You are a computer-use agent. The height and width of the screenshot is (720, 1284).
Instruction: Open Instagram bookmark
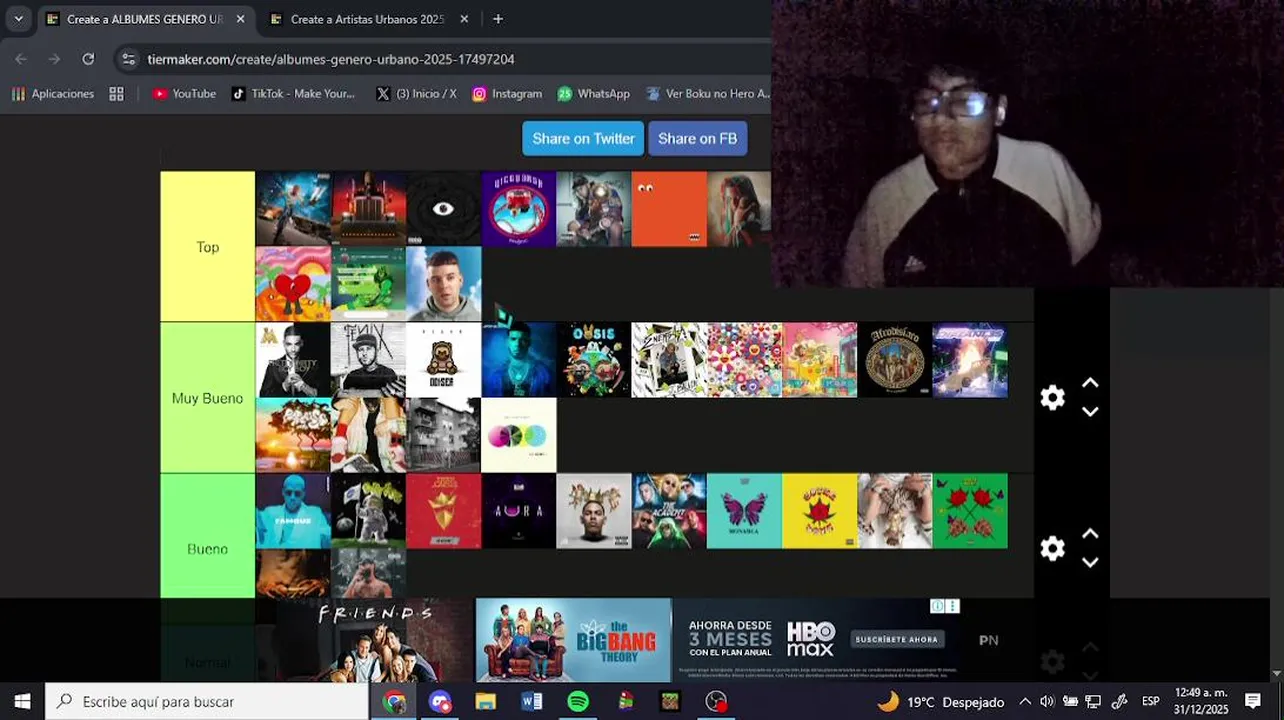(507, 93)
